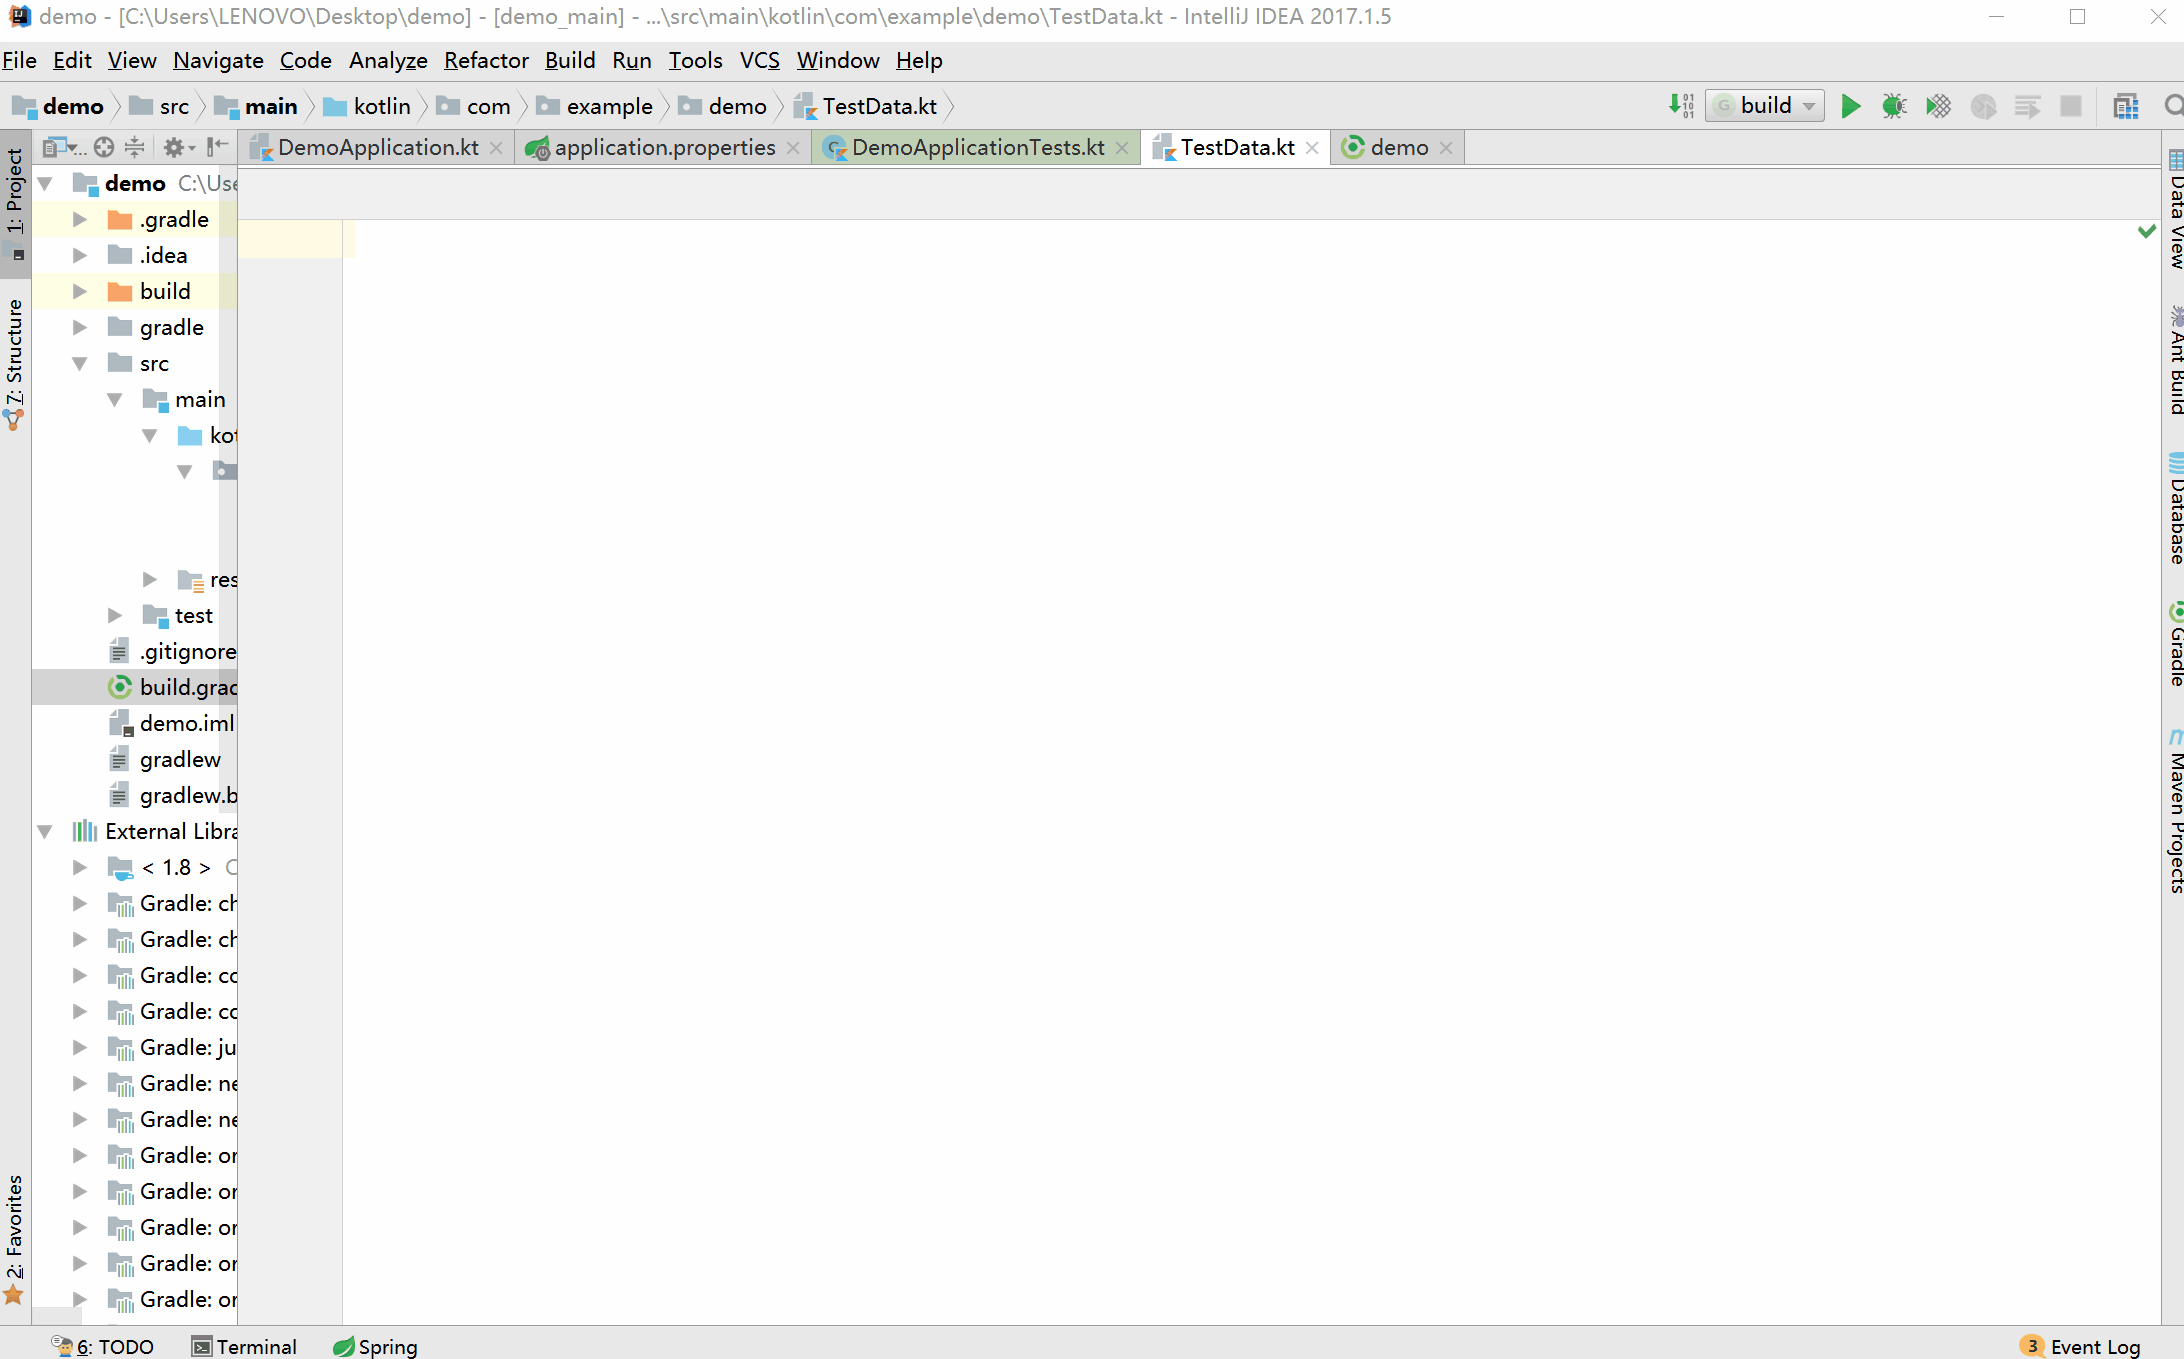Image resolution: width=2184 pixels, height=1359 pixels.
Task: Run with coverage icon
Action: (x=1938, y=106)
